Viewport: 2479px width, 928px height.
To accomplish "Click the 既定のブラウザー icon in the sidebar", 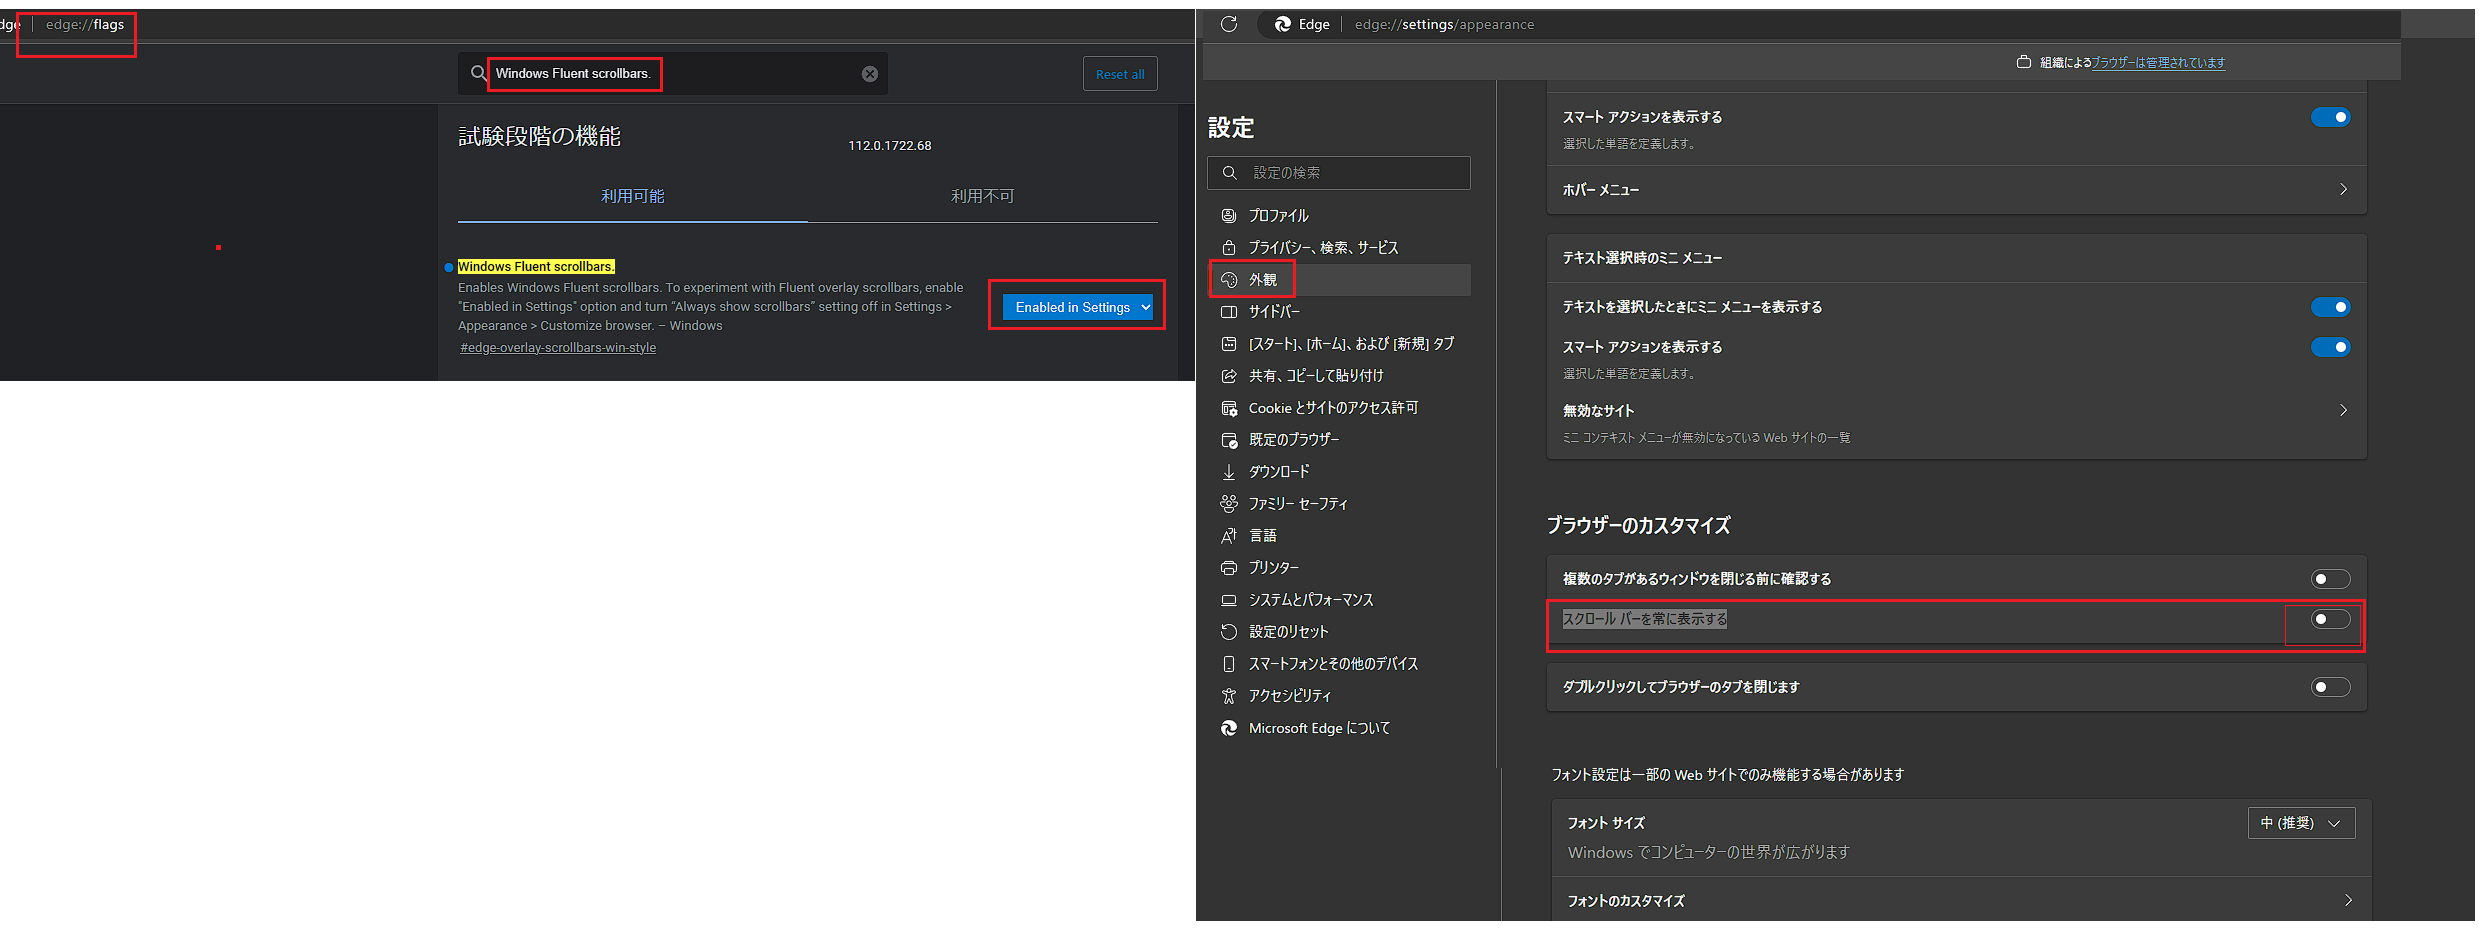I will (x=1229, y=440).
